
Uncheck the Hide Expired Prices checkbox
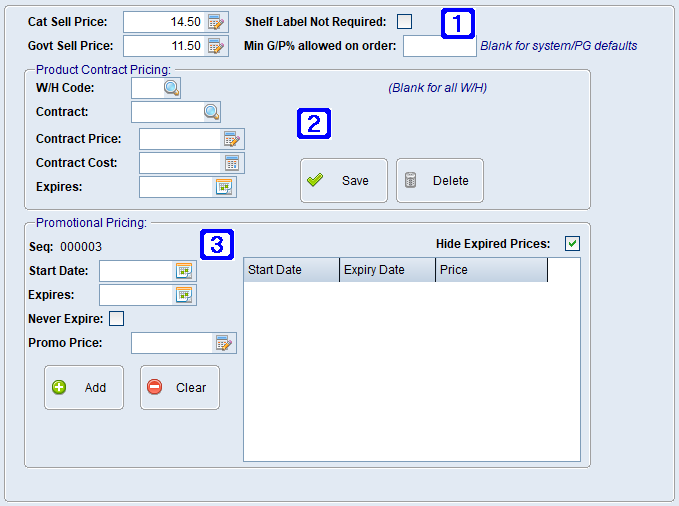[572, 243]
